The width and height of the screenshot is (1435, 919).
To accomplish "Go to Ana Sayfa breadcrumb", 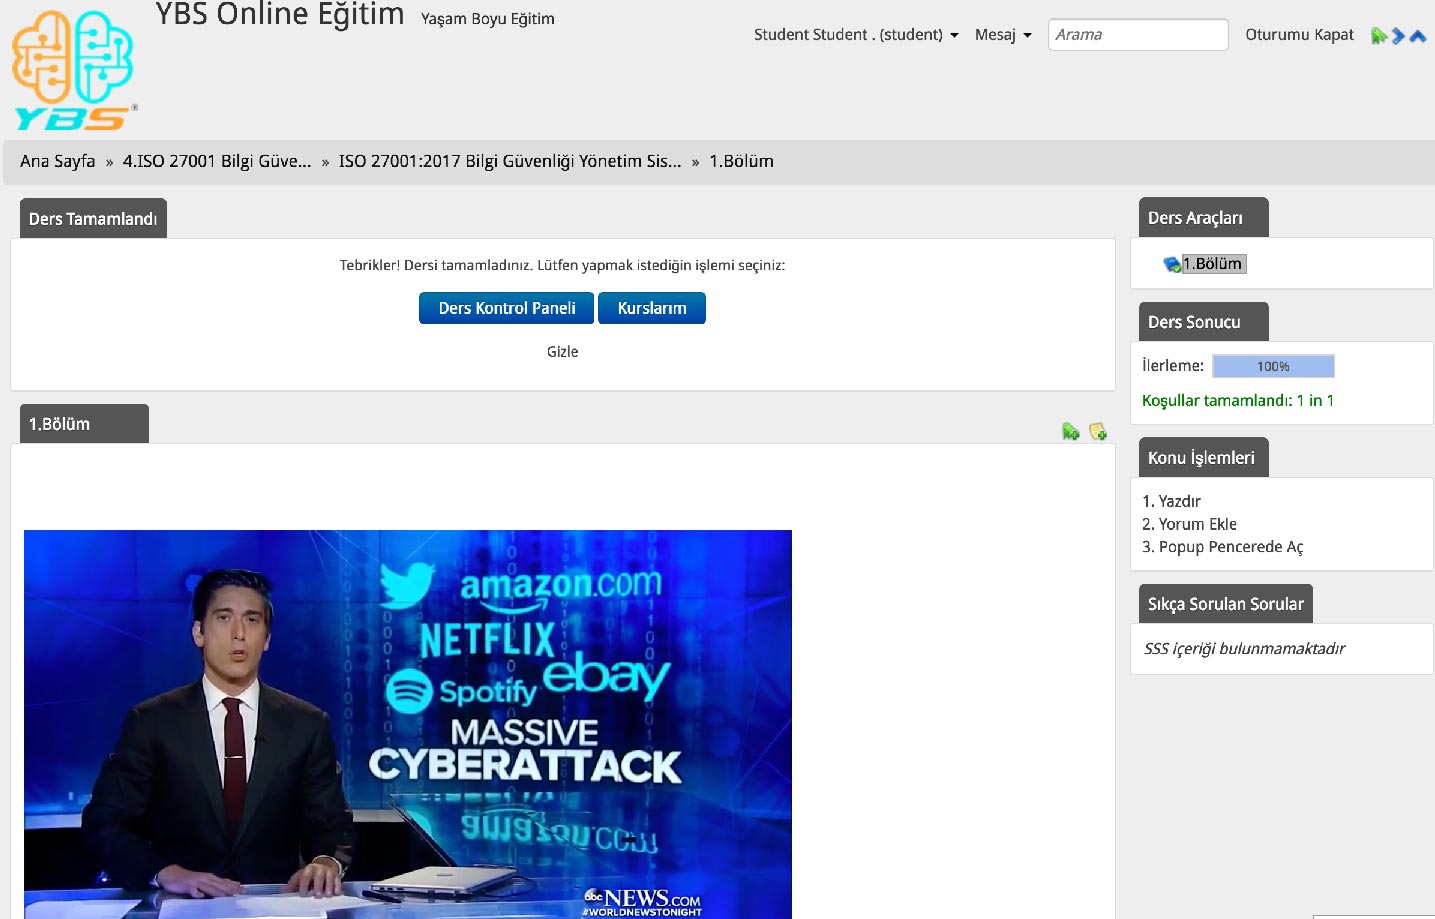I will click(x=57, y=161).
